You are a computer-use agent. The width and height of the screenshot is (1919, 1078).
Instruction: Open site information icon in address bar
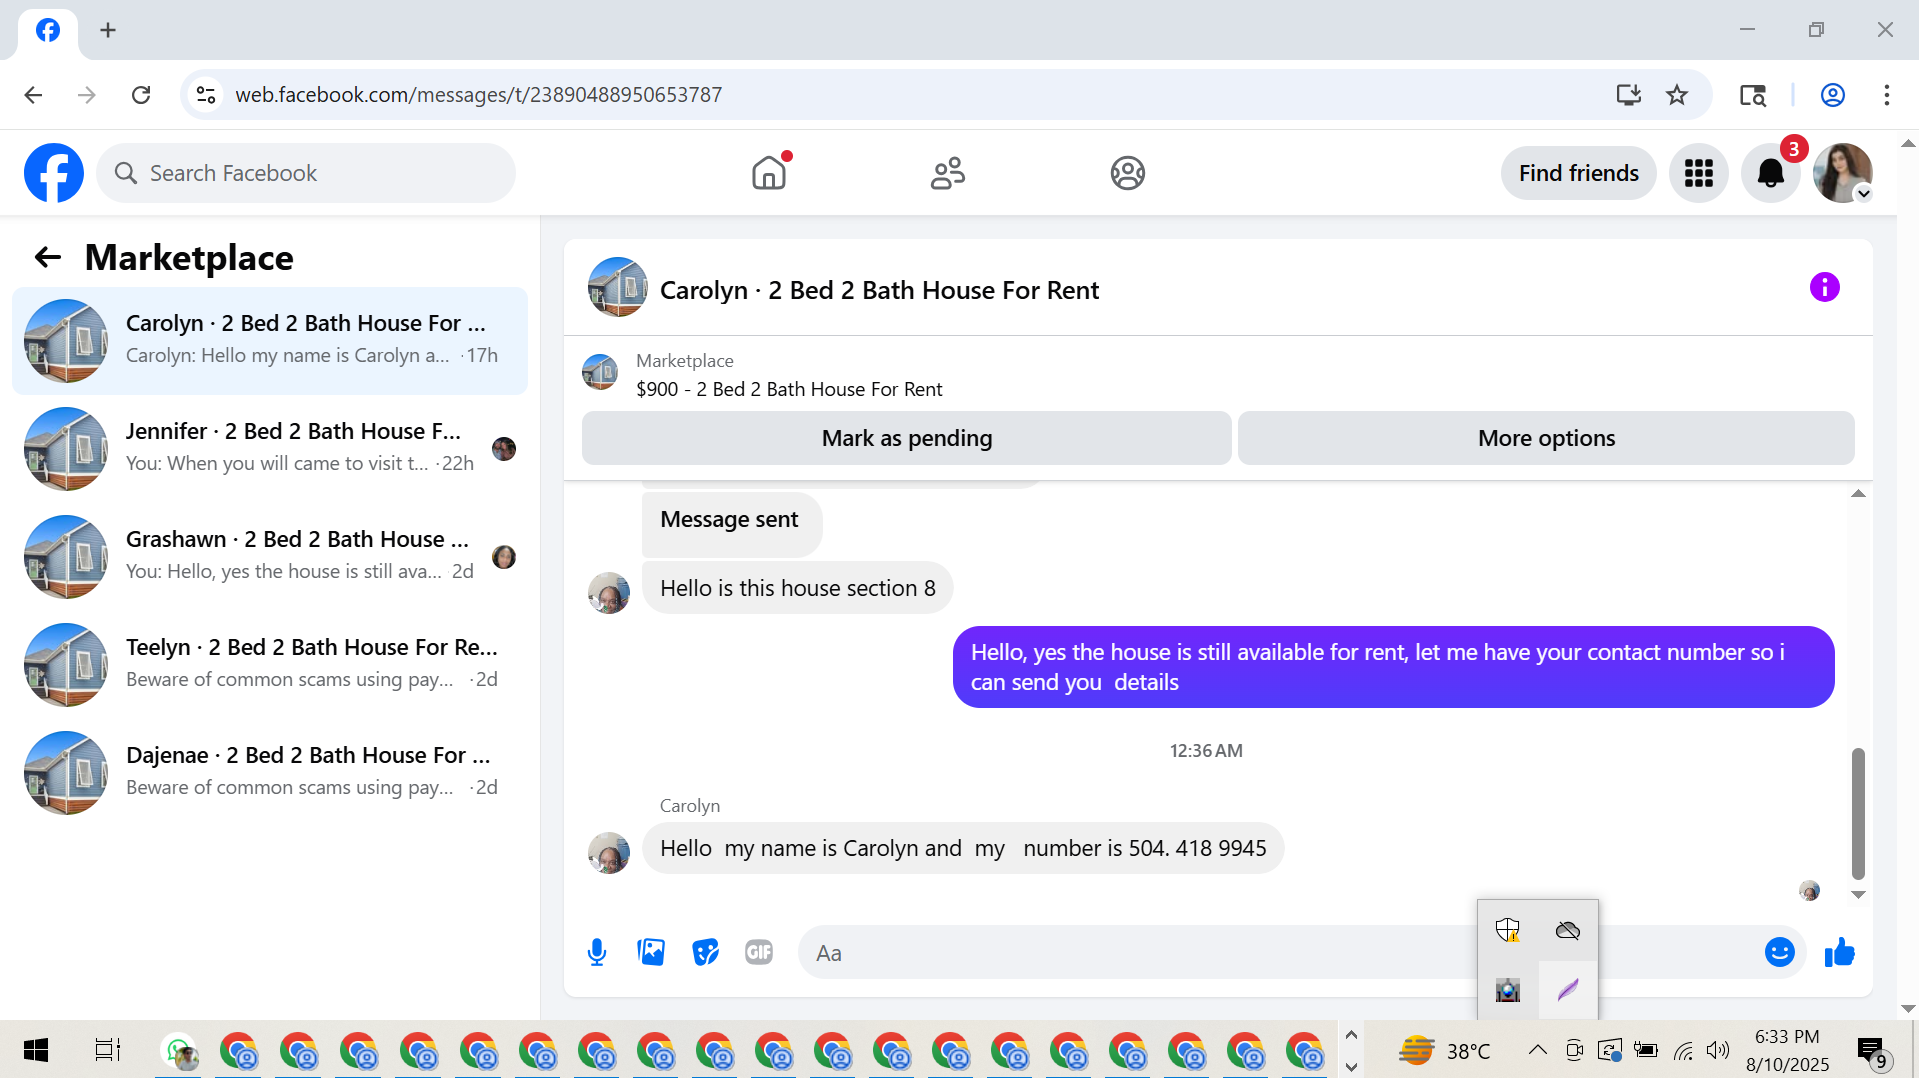(206, 95)
